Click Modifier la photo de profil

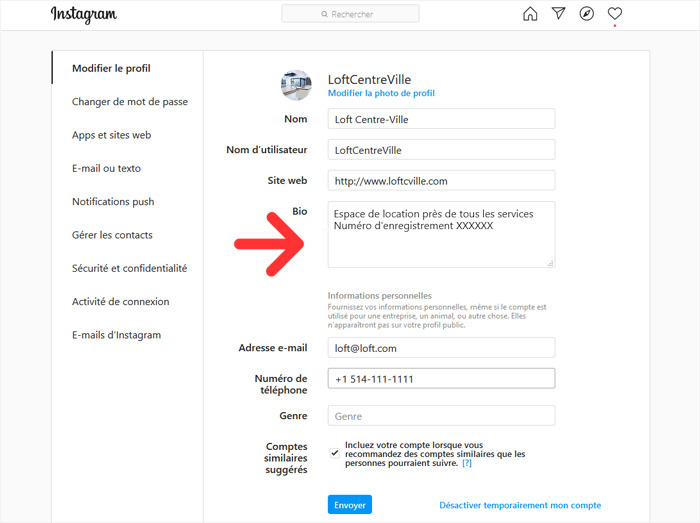click(381, 93)
